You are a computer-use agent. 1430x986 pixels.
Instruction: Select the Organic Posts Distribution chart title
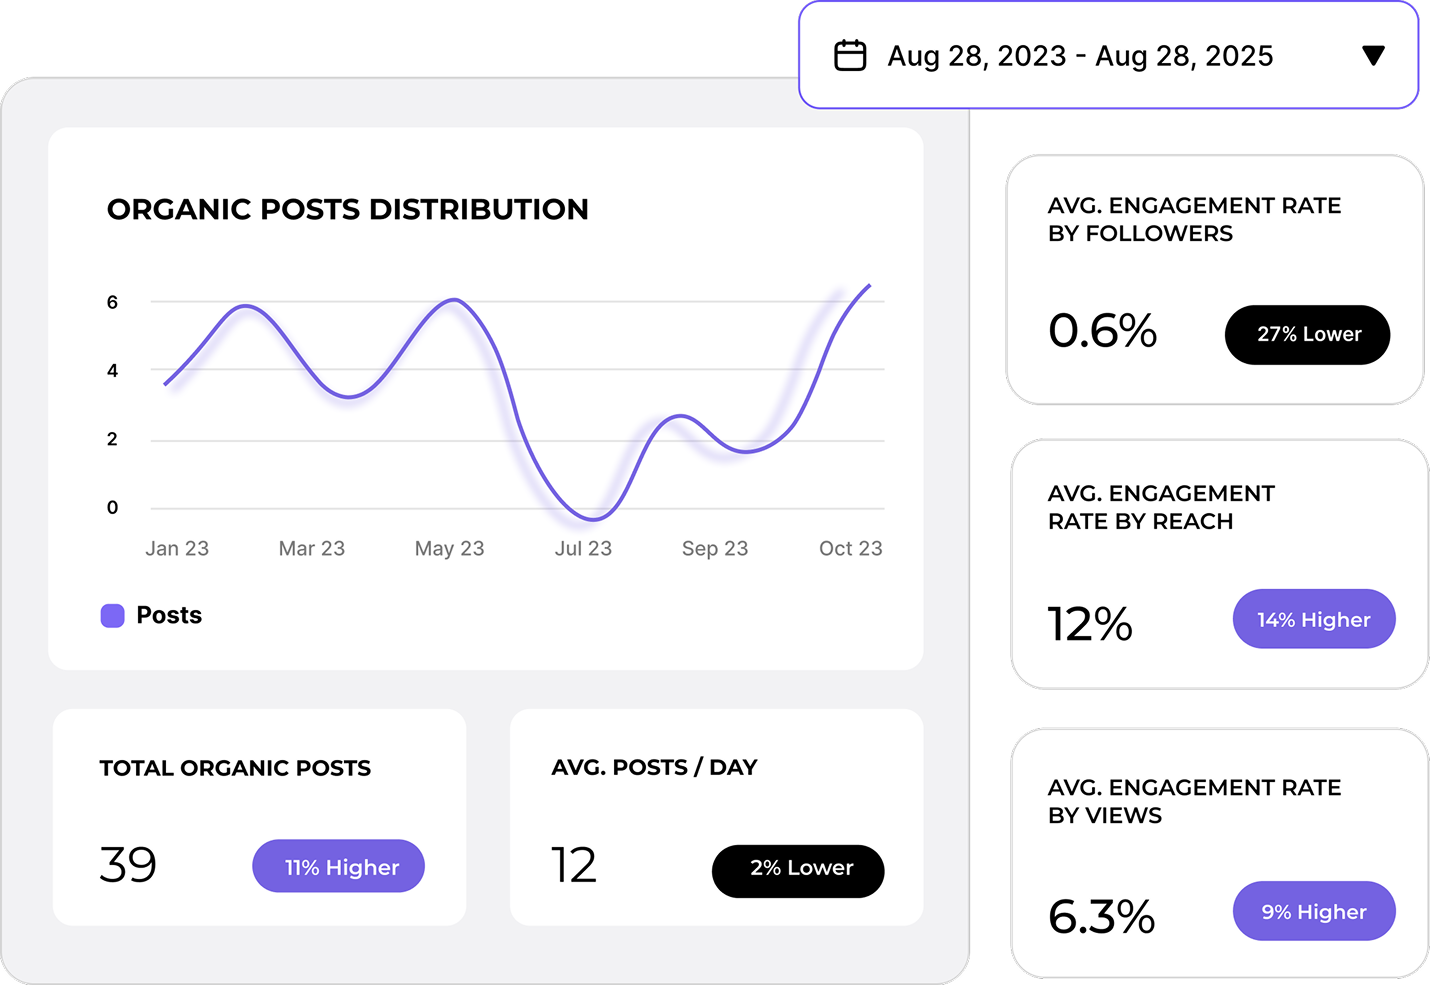tap(348, 210)
